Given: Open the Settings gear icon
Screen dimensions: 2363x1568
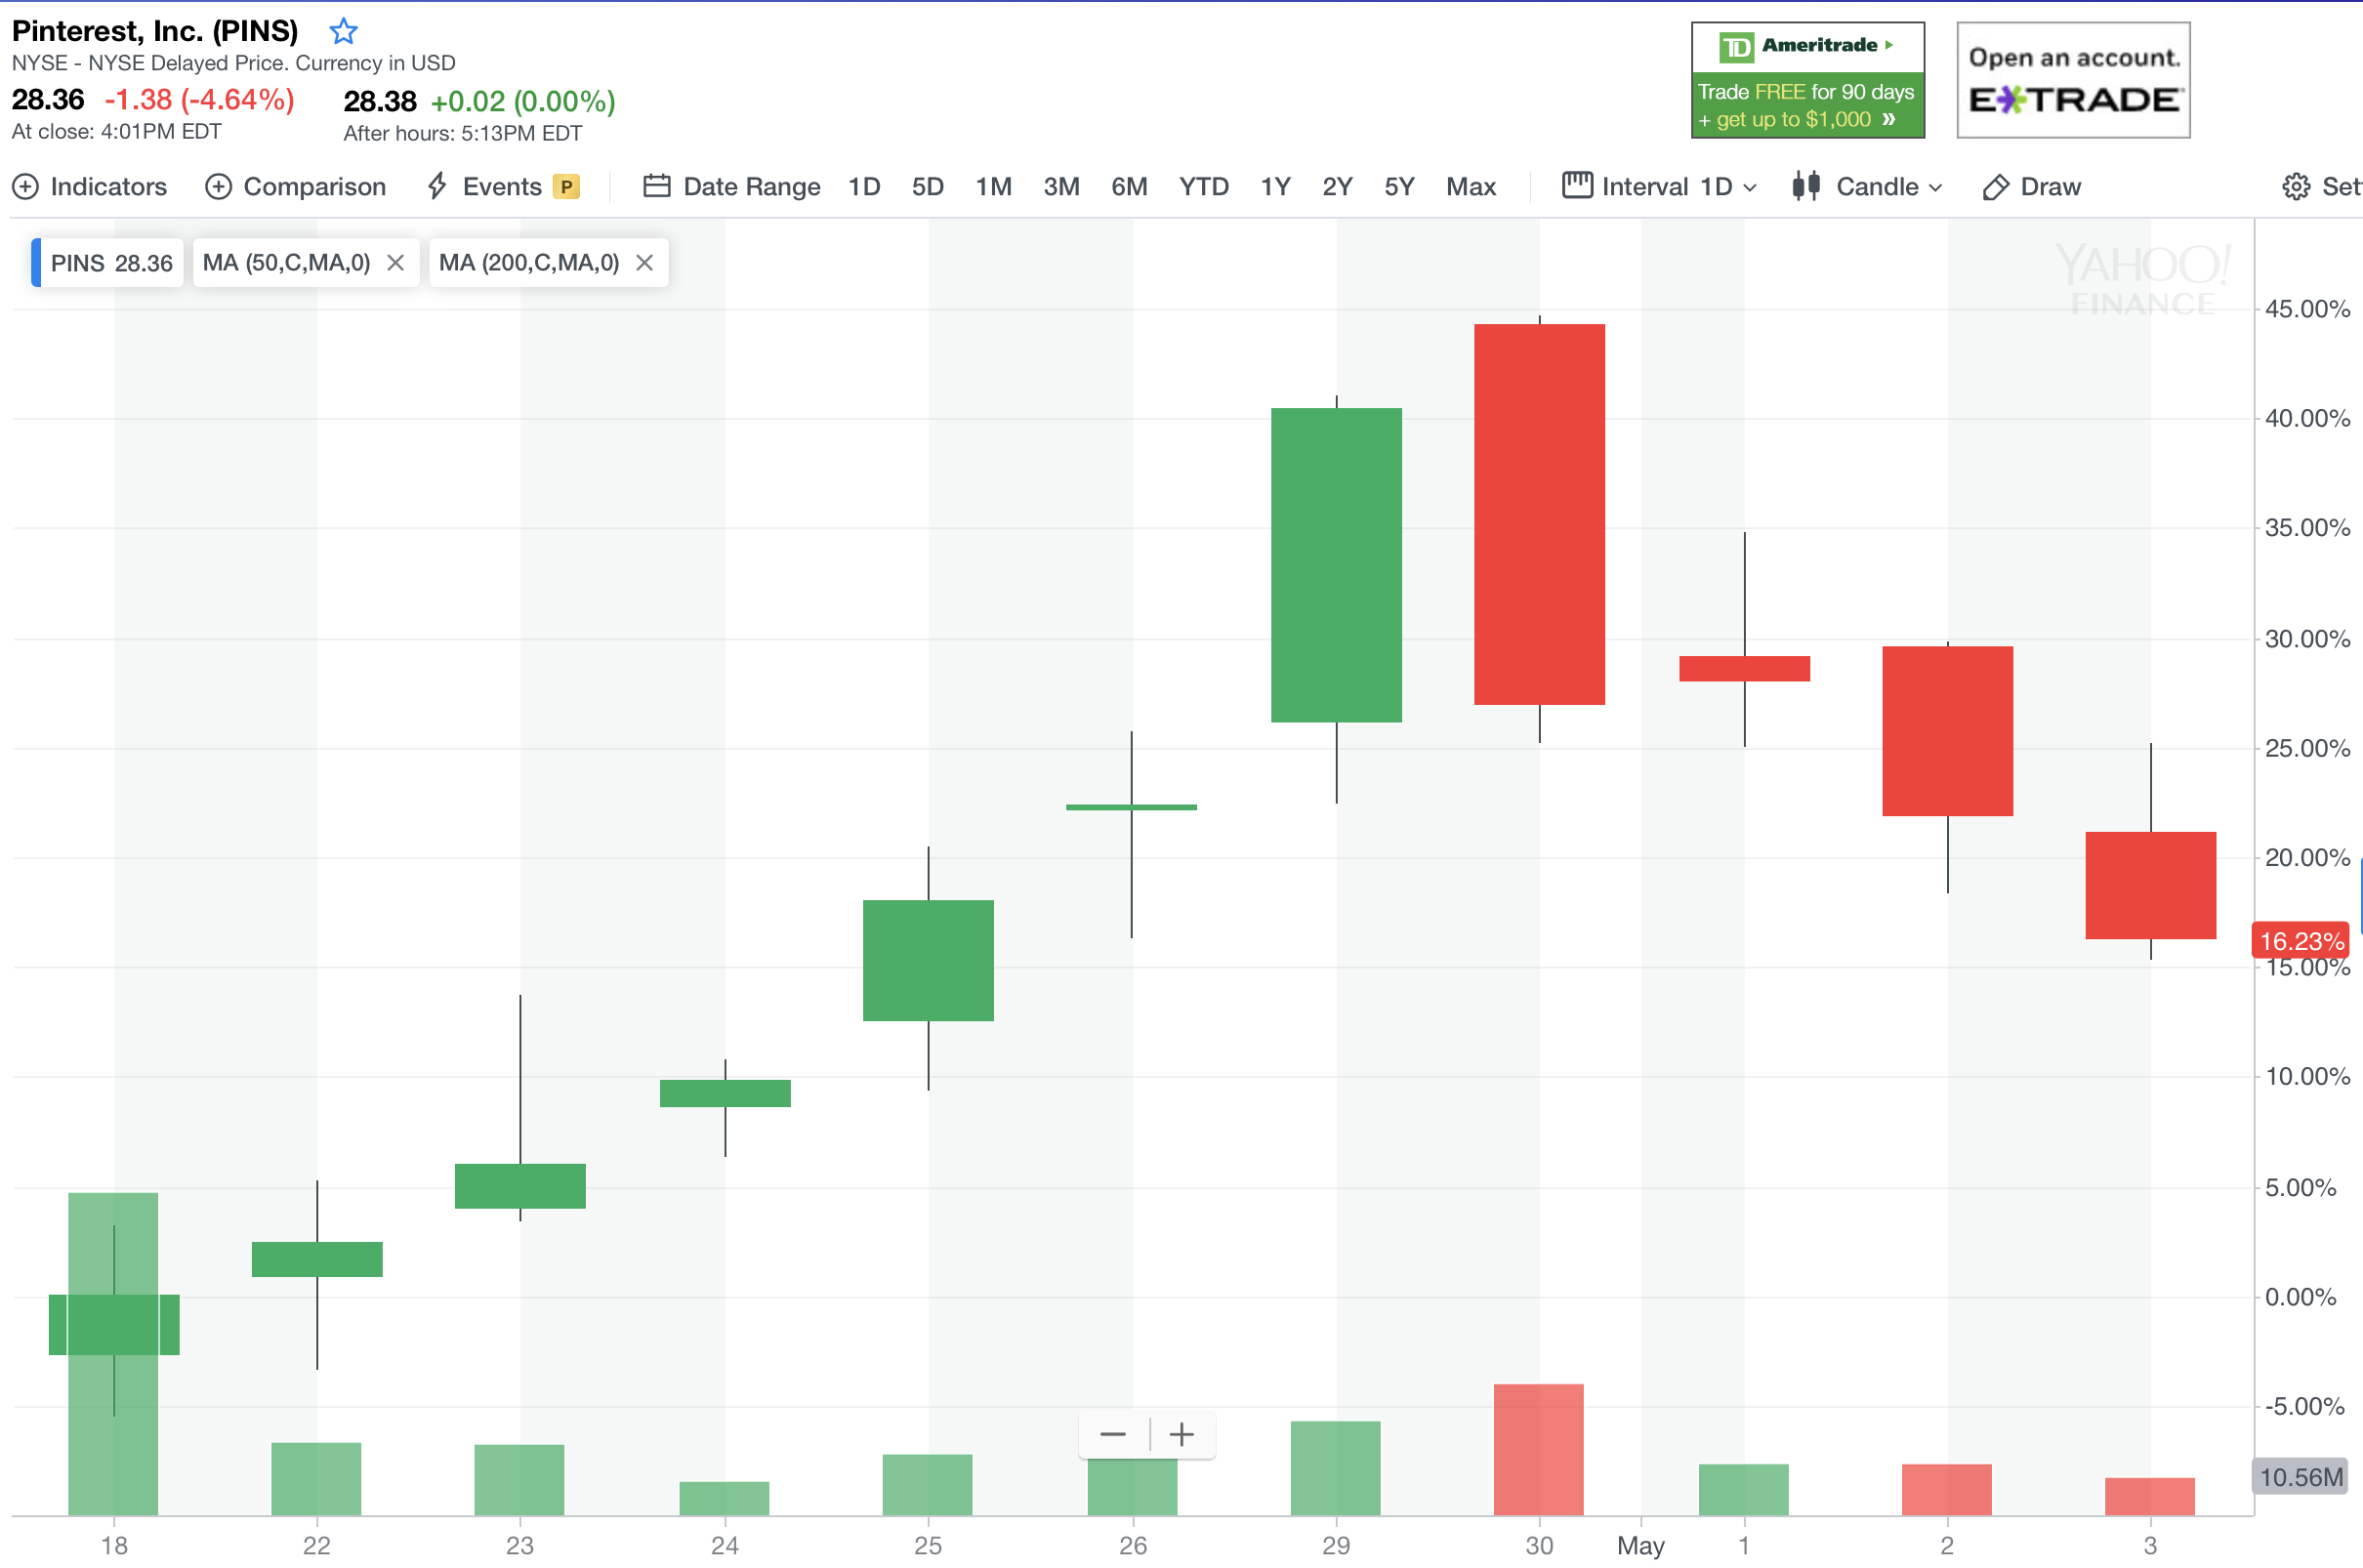Looking at the screenshot, I should coord(2296,187).
